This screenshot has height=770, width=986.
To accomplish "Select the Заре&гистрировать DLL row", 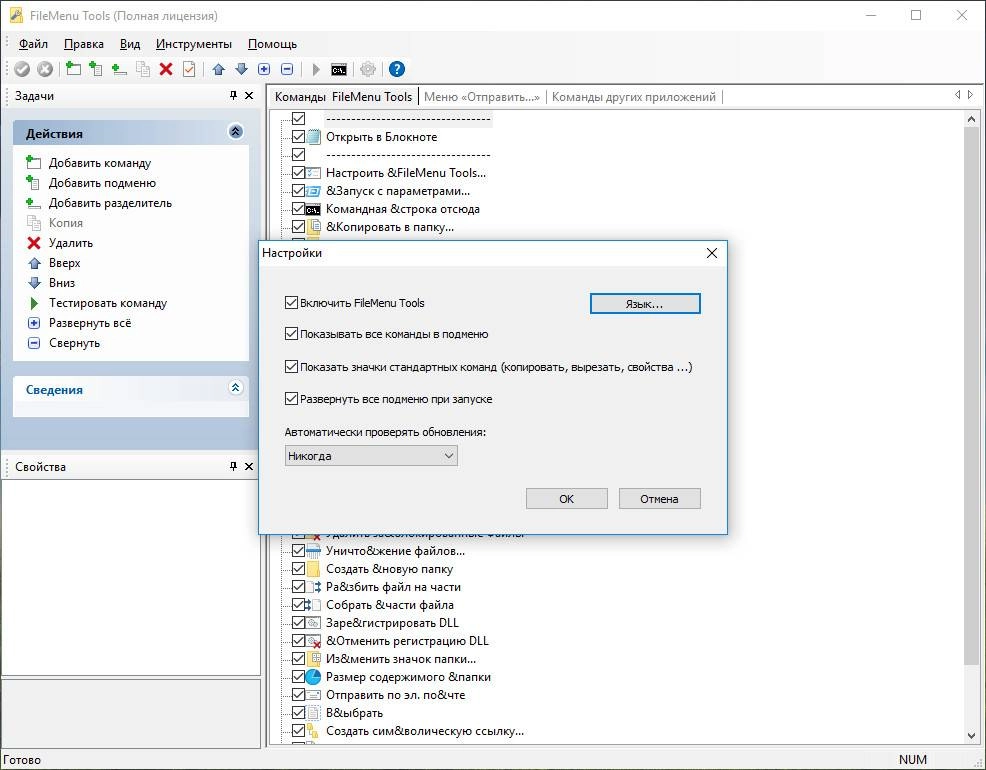I will click(x=392, y=623).
